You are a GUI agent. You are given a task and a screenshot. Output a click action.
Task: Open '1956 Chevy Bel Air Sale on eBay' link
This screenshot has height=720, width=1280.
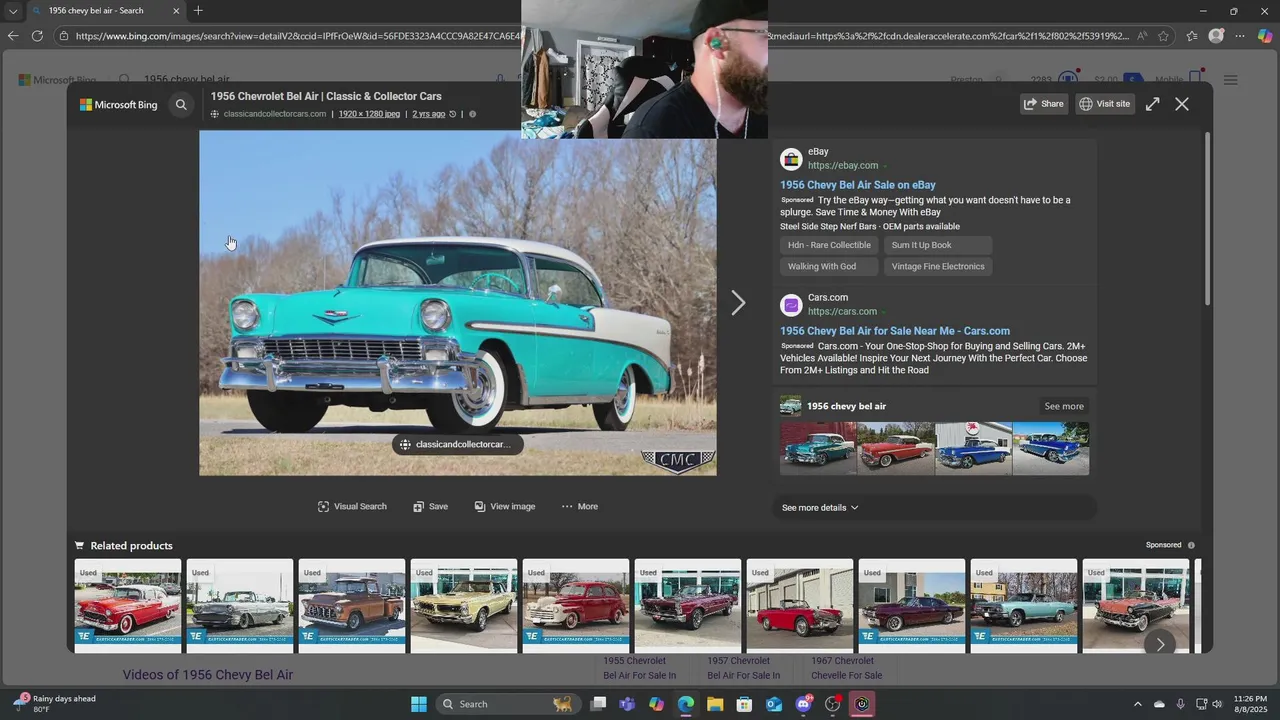click(x=858, y=185)
